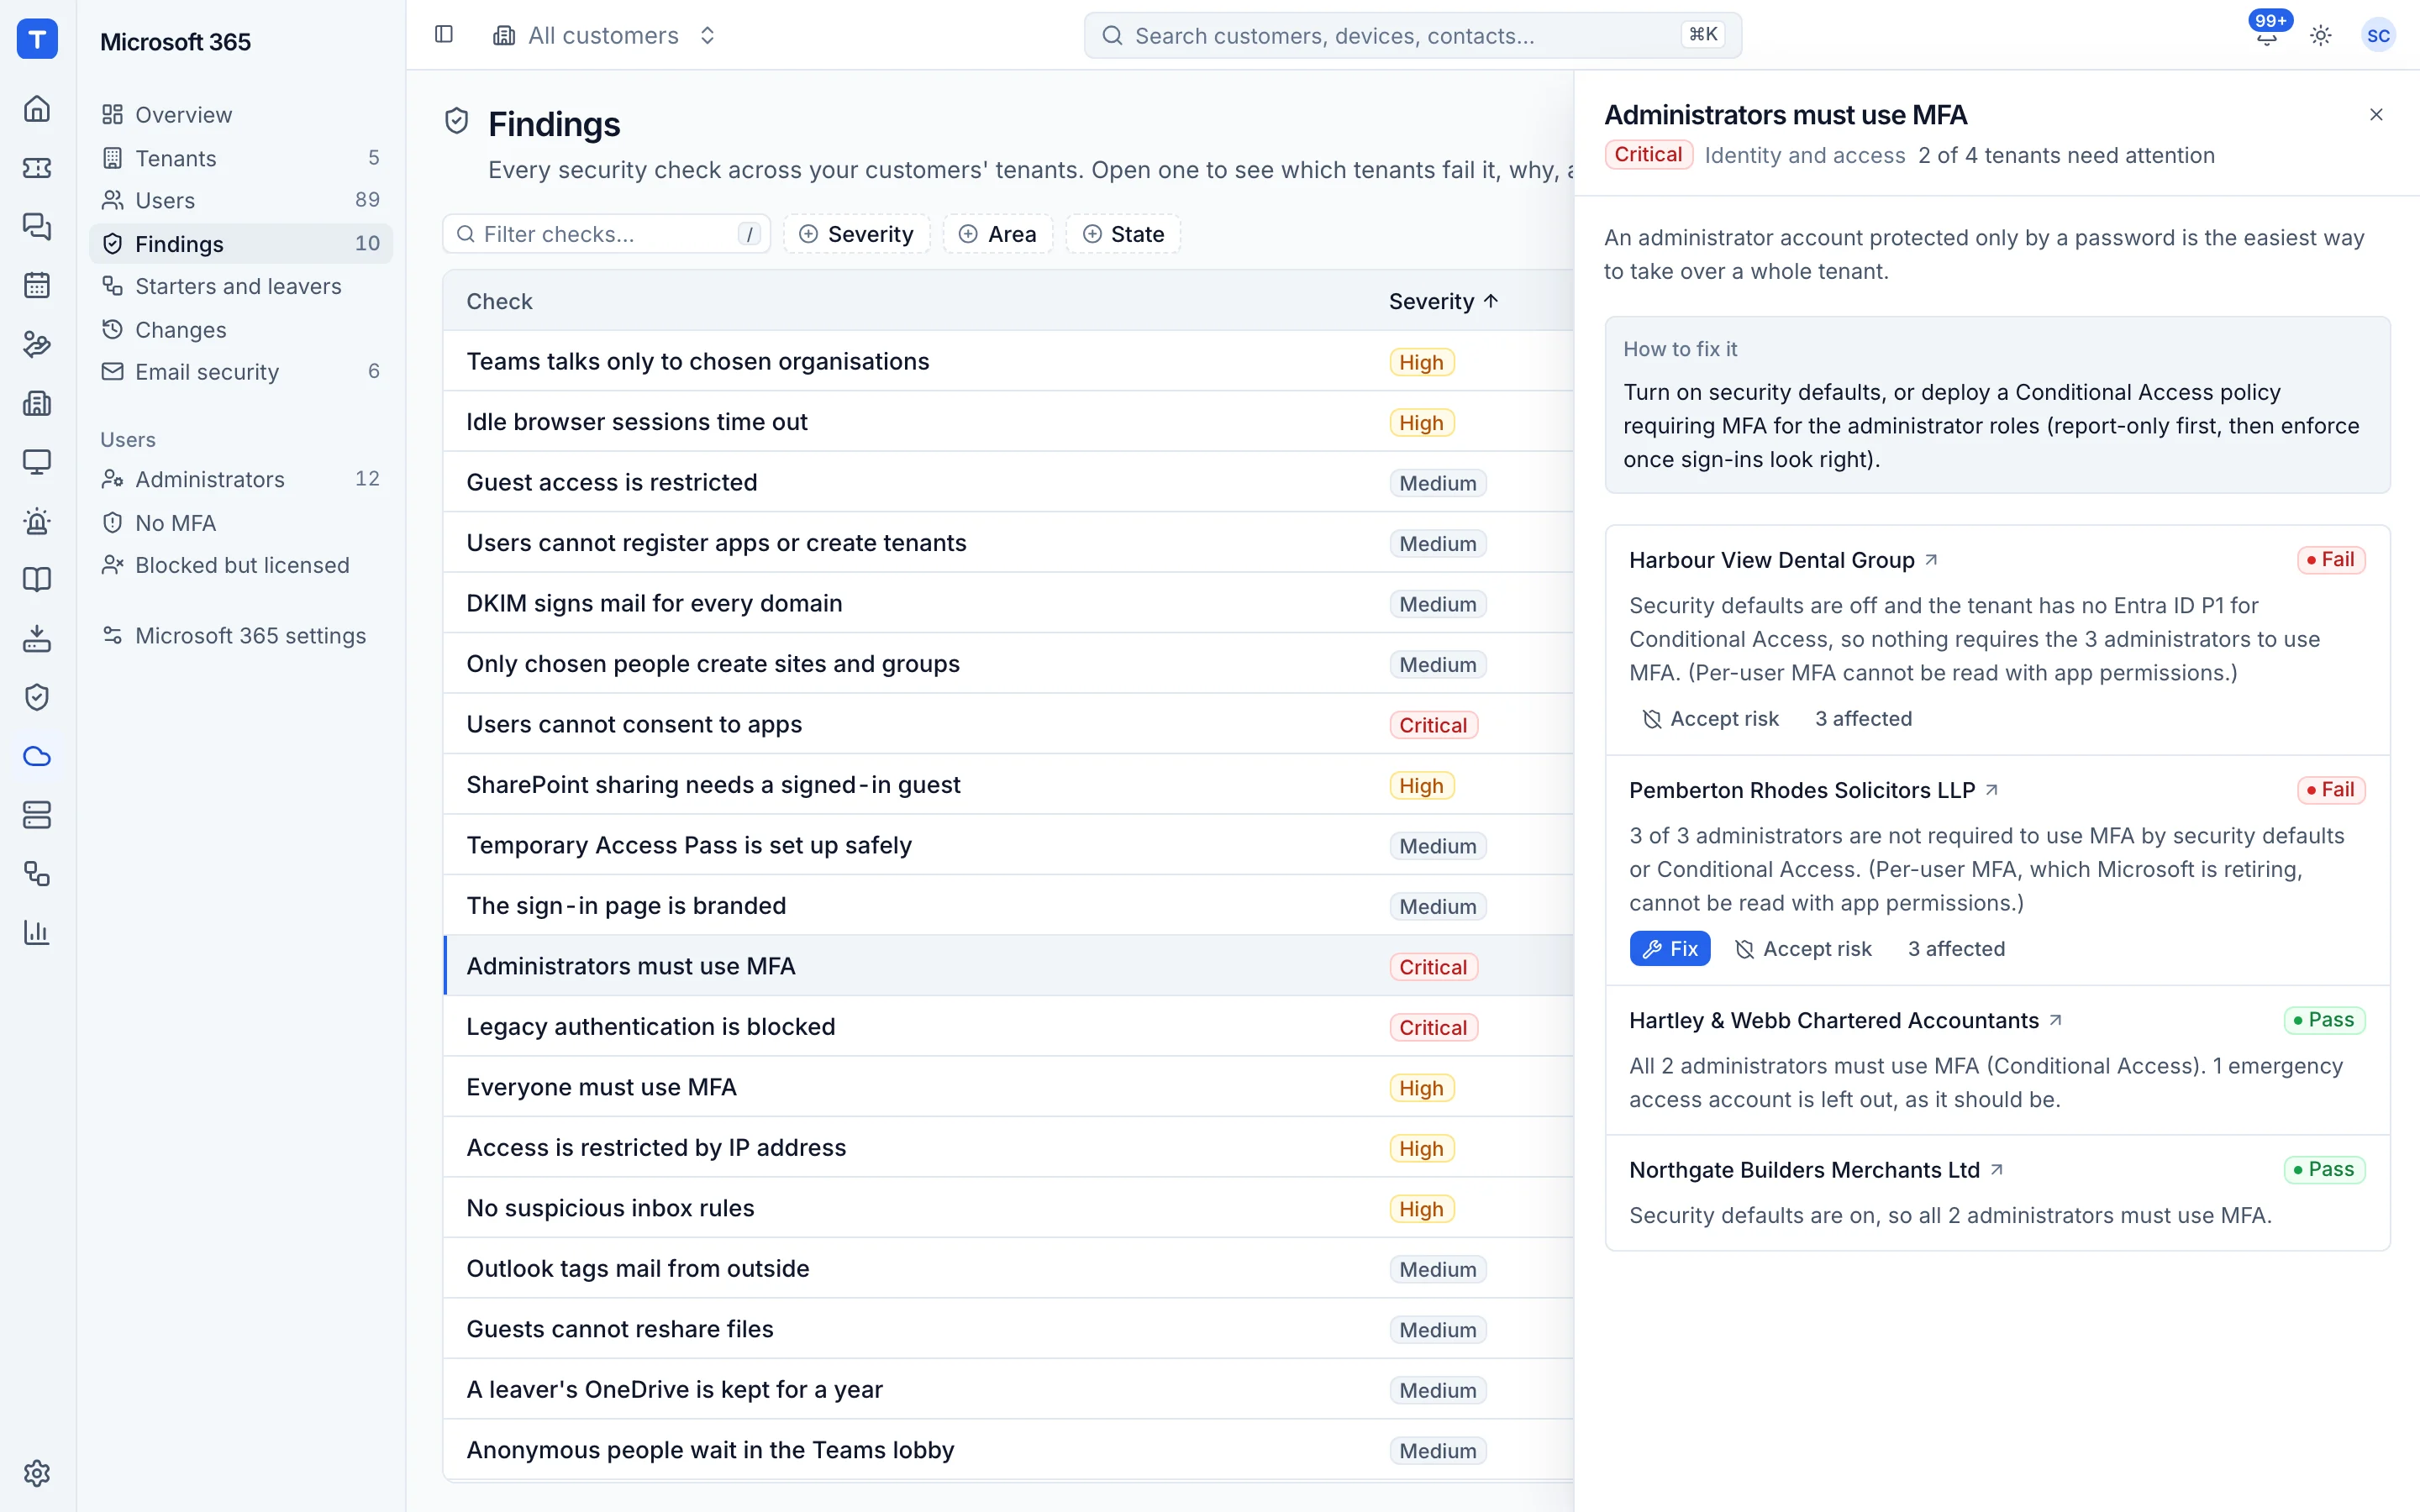Screen dimensions: 2420x1512
Task: Open the tickets icon in the left rail
Action: pyautogui.click(x=37, y=167)
